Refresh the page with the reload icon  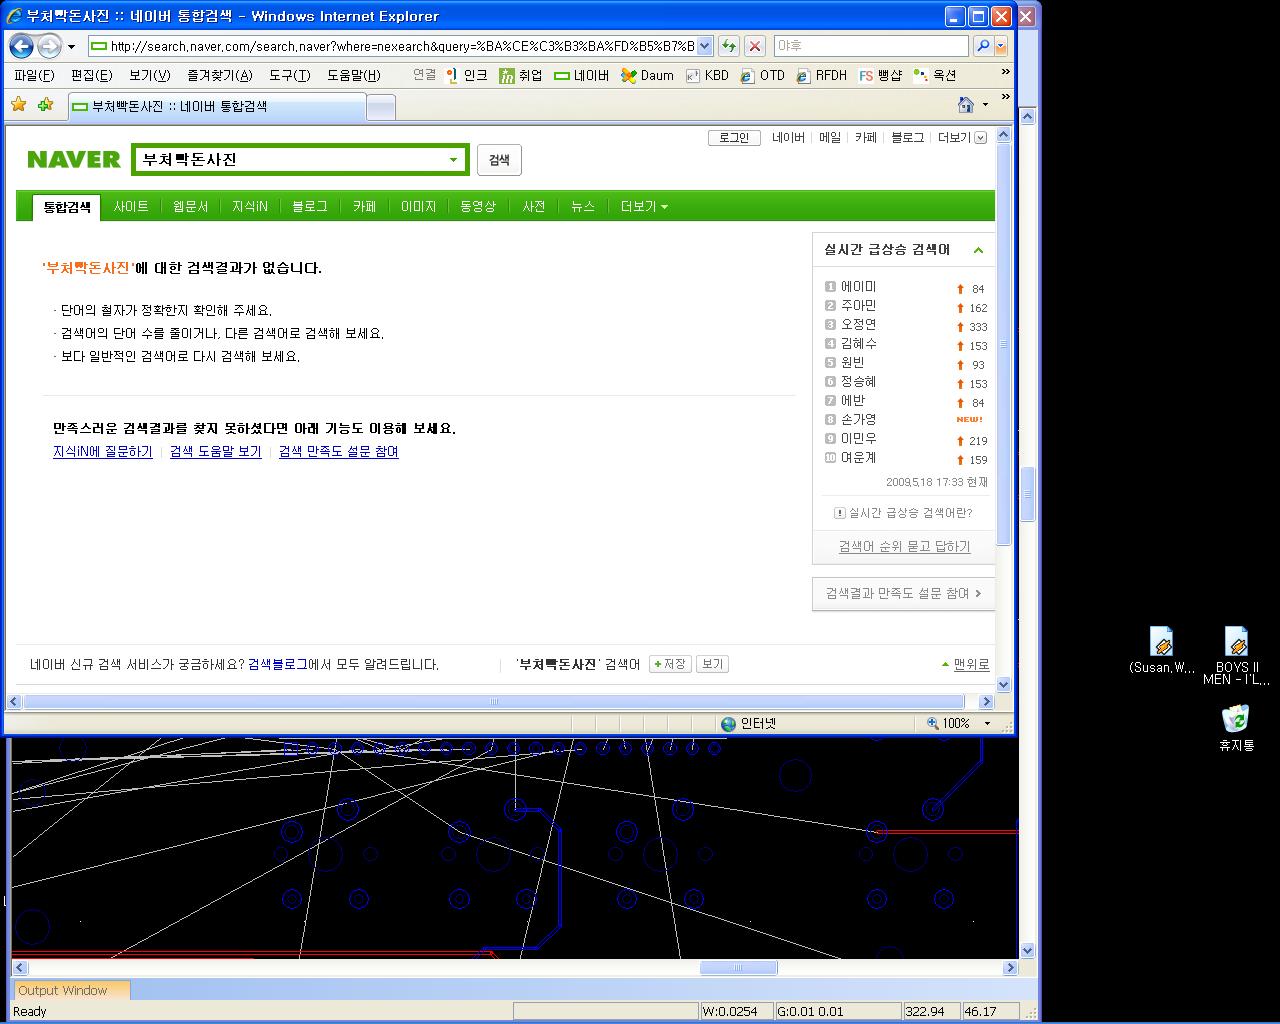tap(729, 46)
